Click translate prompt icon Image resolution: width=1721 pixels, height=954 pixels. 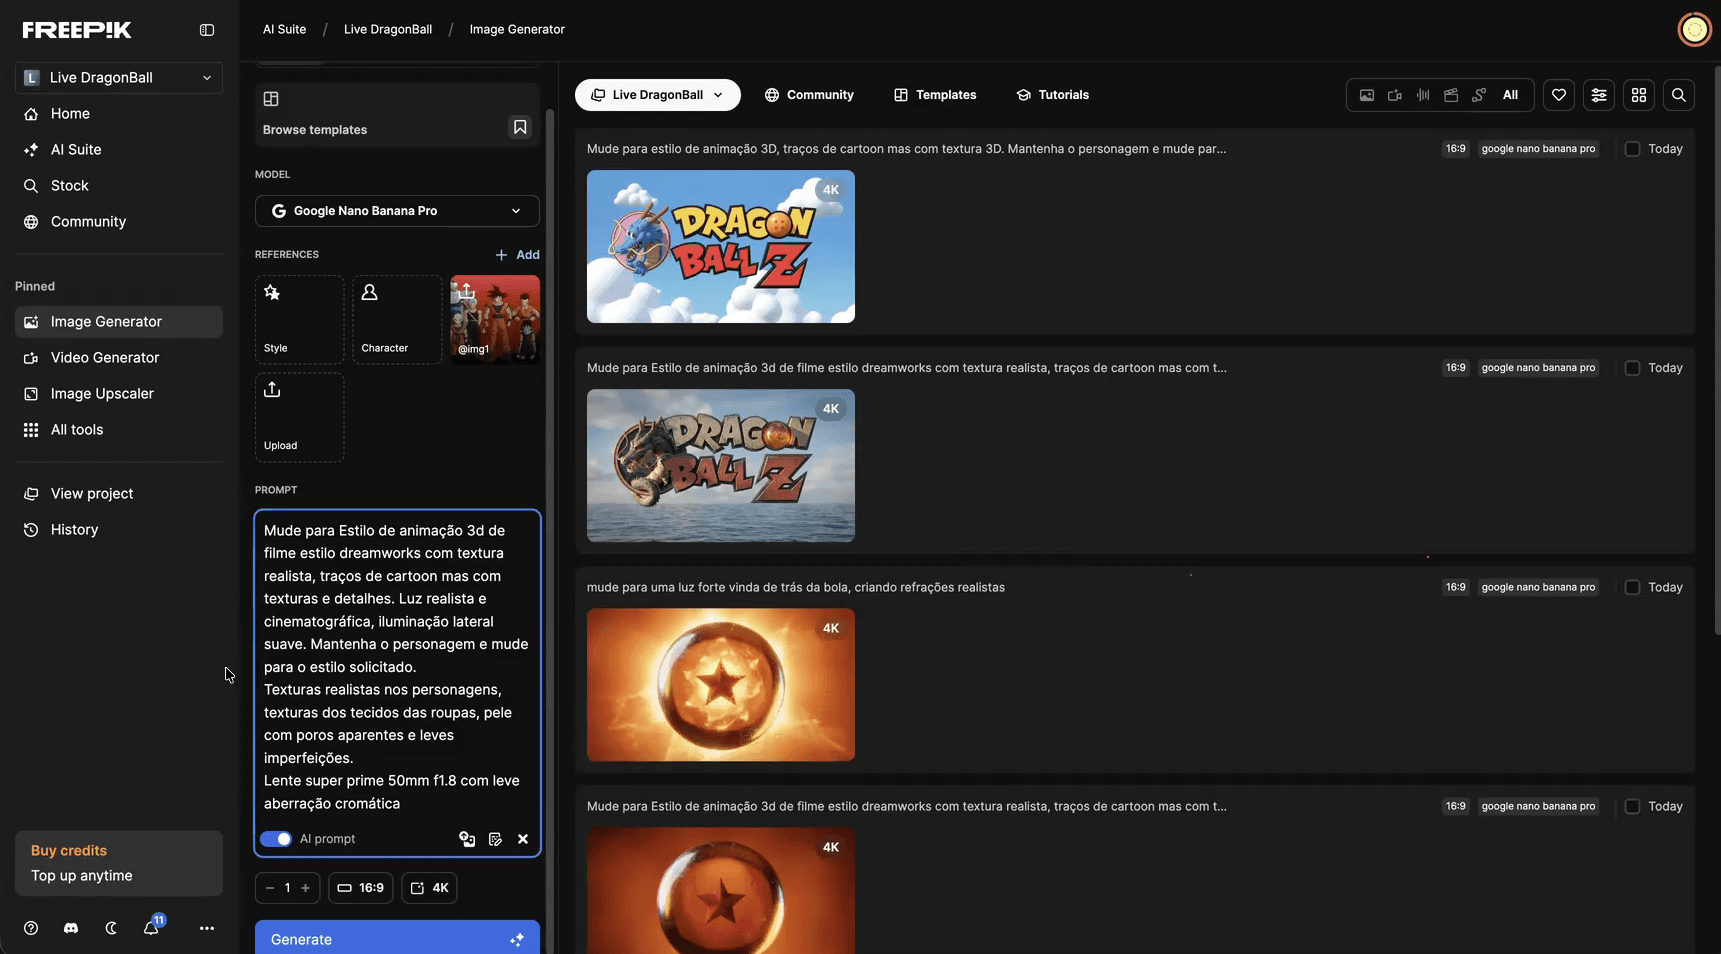pyautogui.click(x=467, y=839)
